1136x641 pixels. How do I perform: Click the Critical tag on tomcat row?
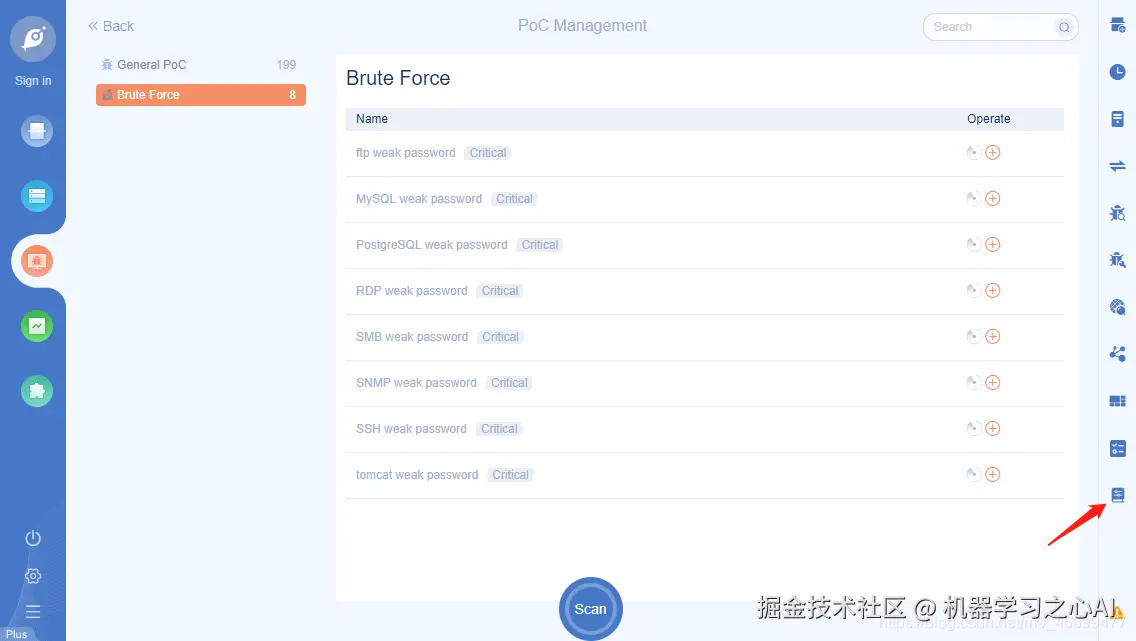(511, 474)
